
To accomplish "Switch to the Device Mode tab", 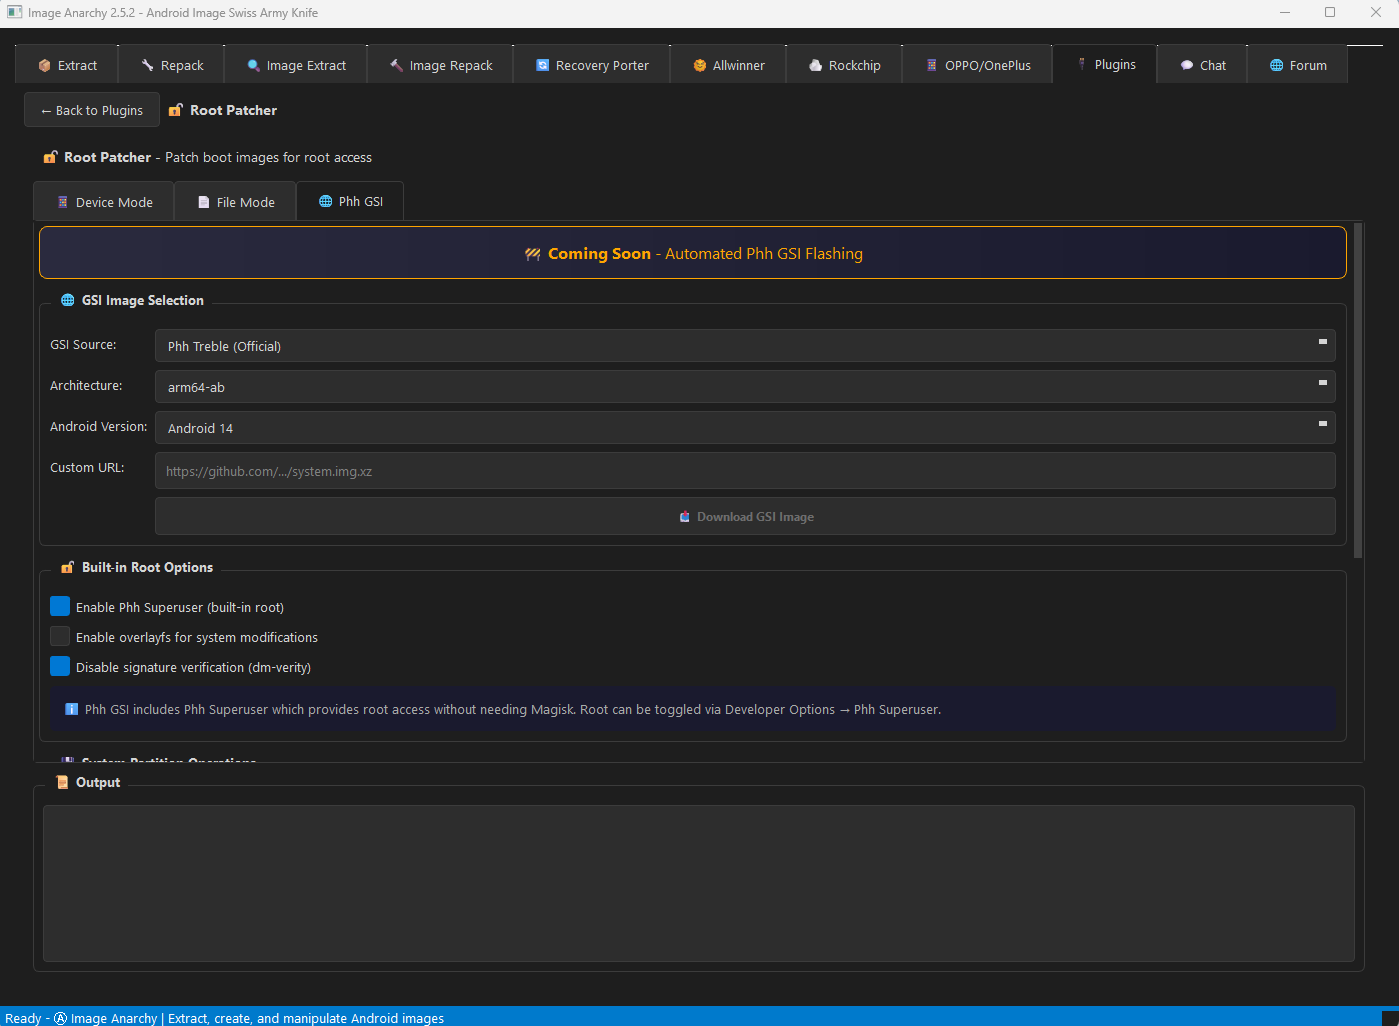I will (103, 201).
